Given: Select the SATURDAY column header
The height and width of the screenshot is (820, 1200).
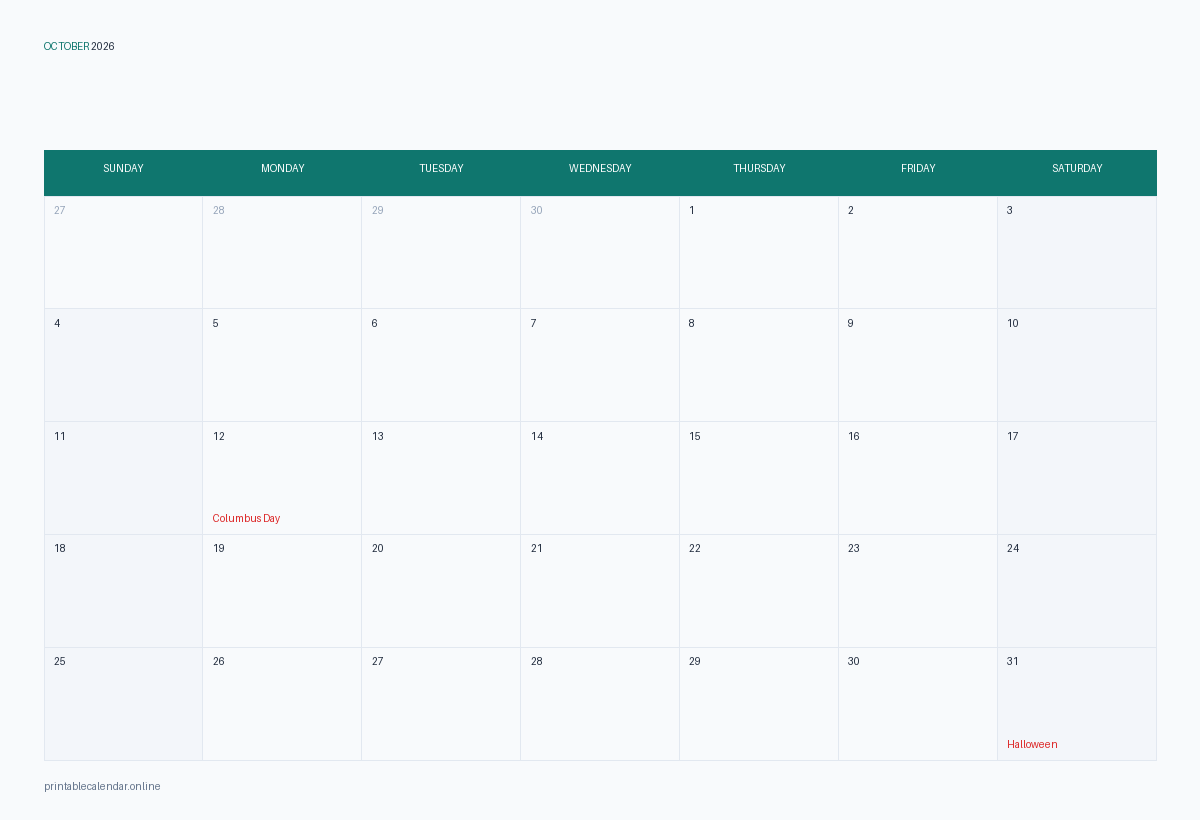Looking at the screenshot, I should (1077, 168).
